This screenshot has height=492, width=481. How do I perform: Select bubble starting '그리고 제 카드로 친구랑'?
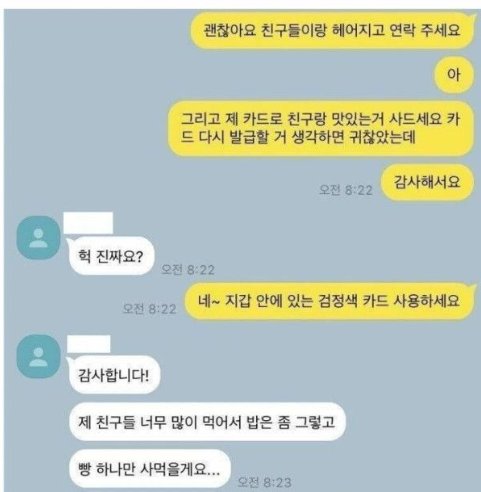320,128
